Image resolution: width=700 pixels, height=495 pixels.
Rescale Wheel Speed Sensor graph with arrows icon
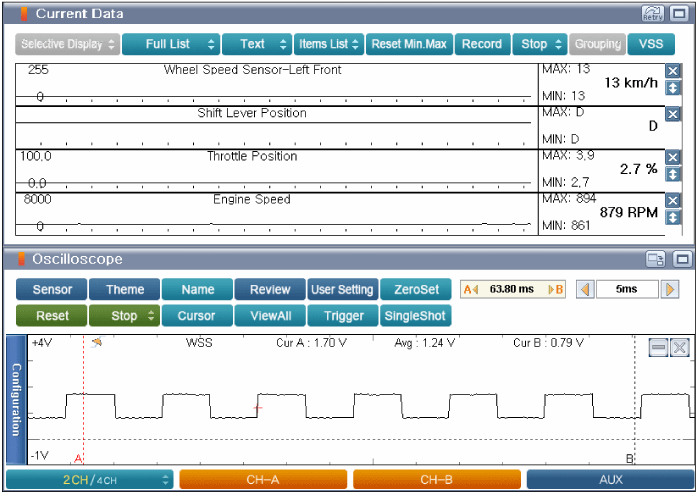click(673, 87)
